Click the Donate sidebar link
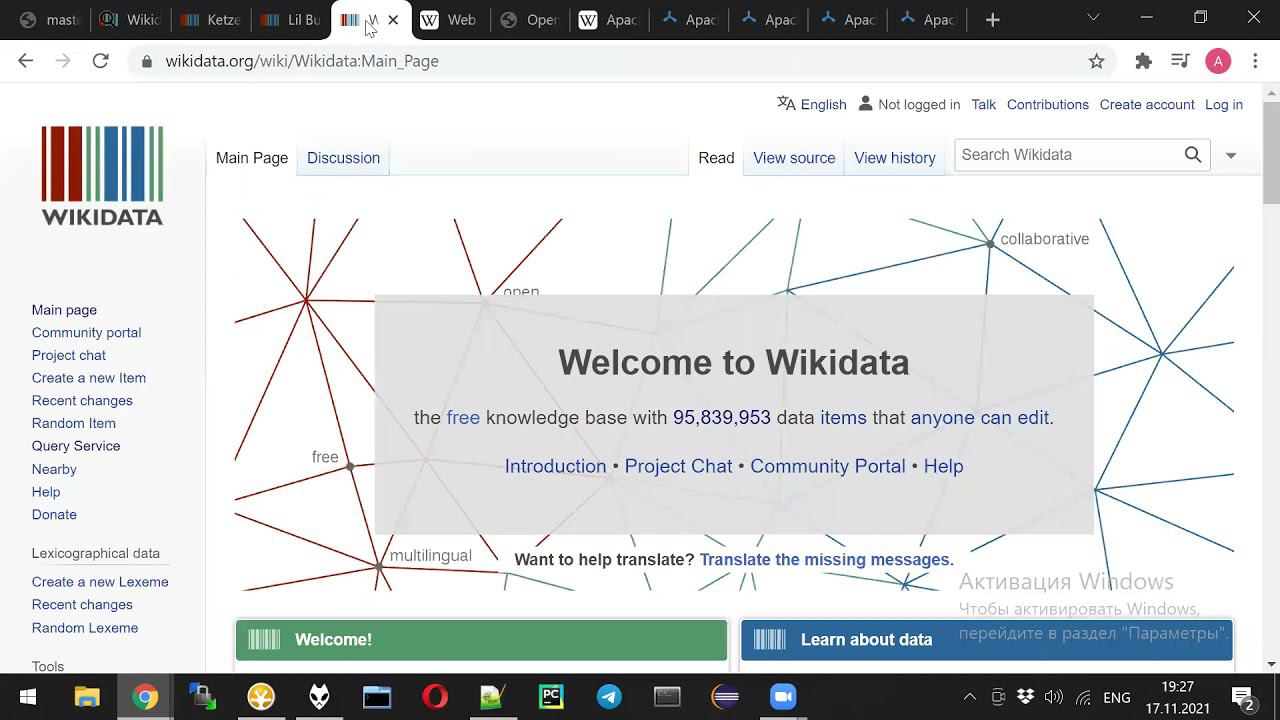 click(x=54, y=514)
